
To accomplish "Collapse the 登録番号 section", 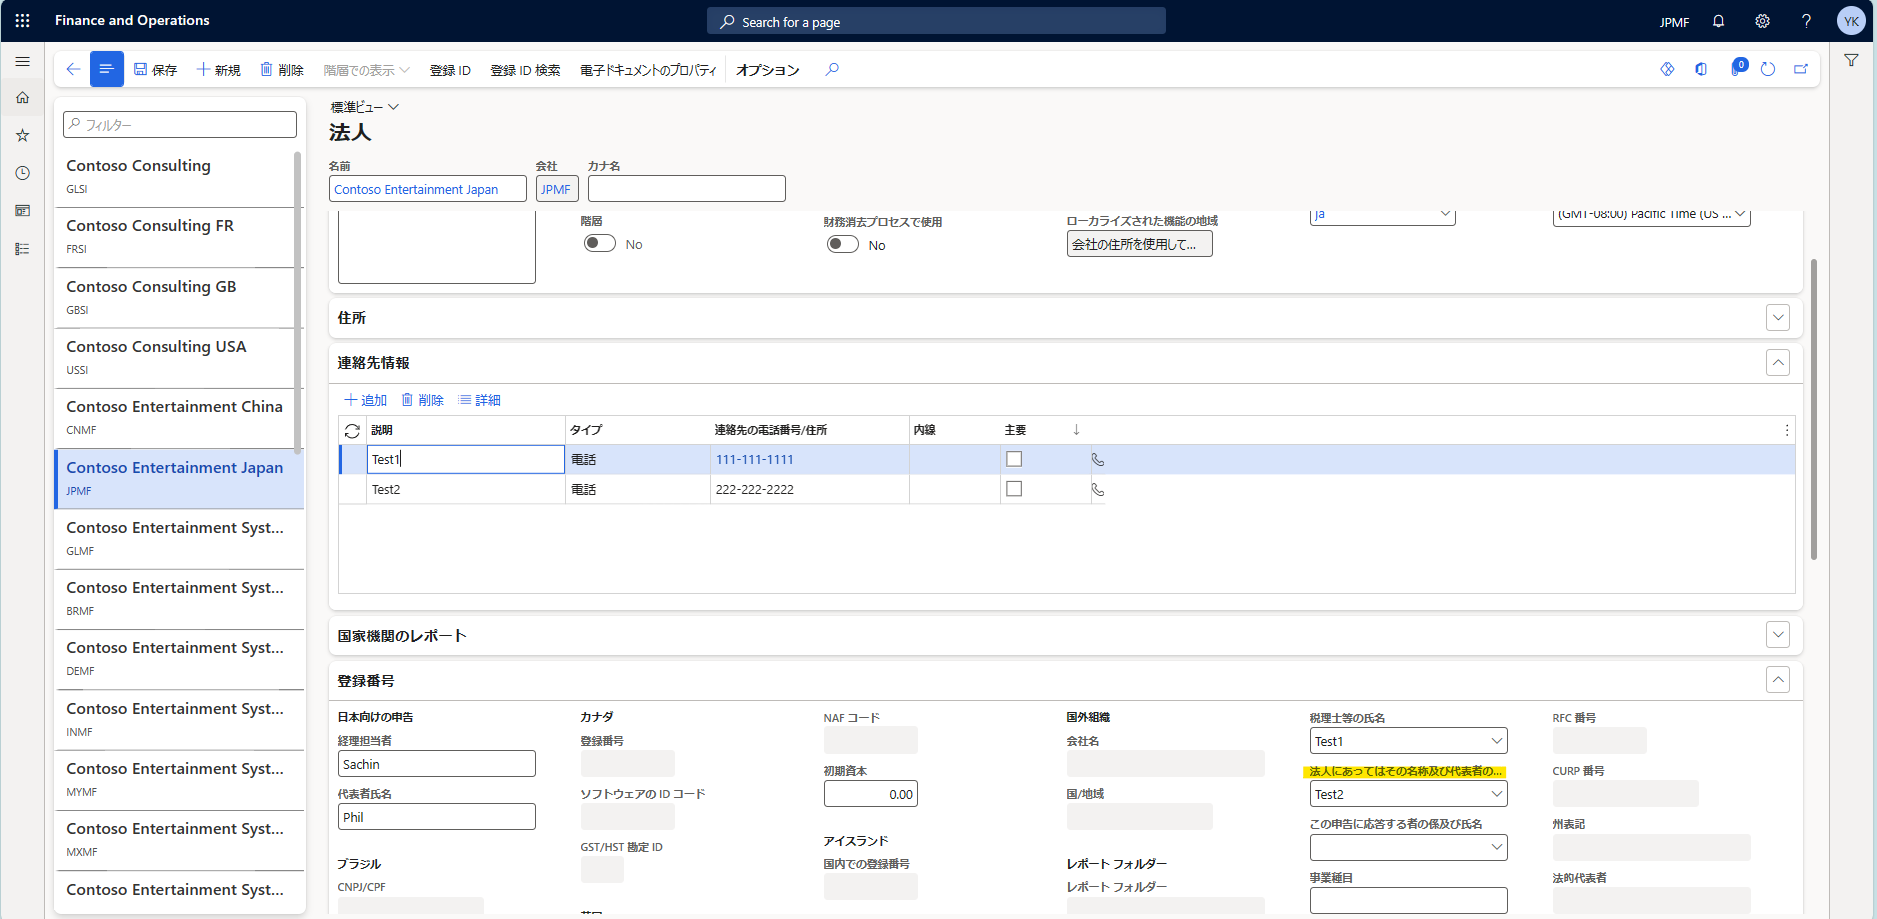I will tap(1778, 680).
